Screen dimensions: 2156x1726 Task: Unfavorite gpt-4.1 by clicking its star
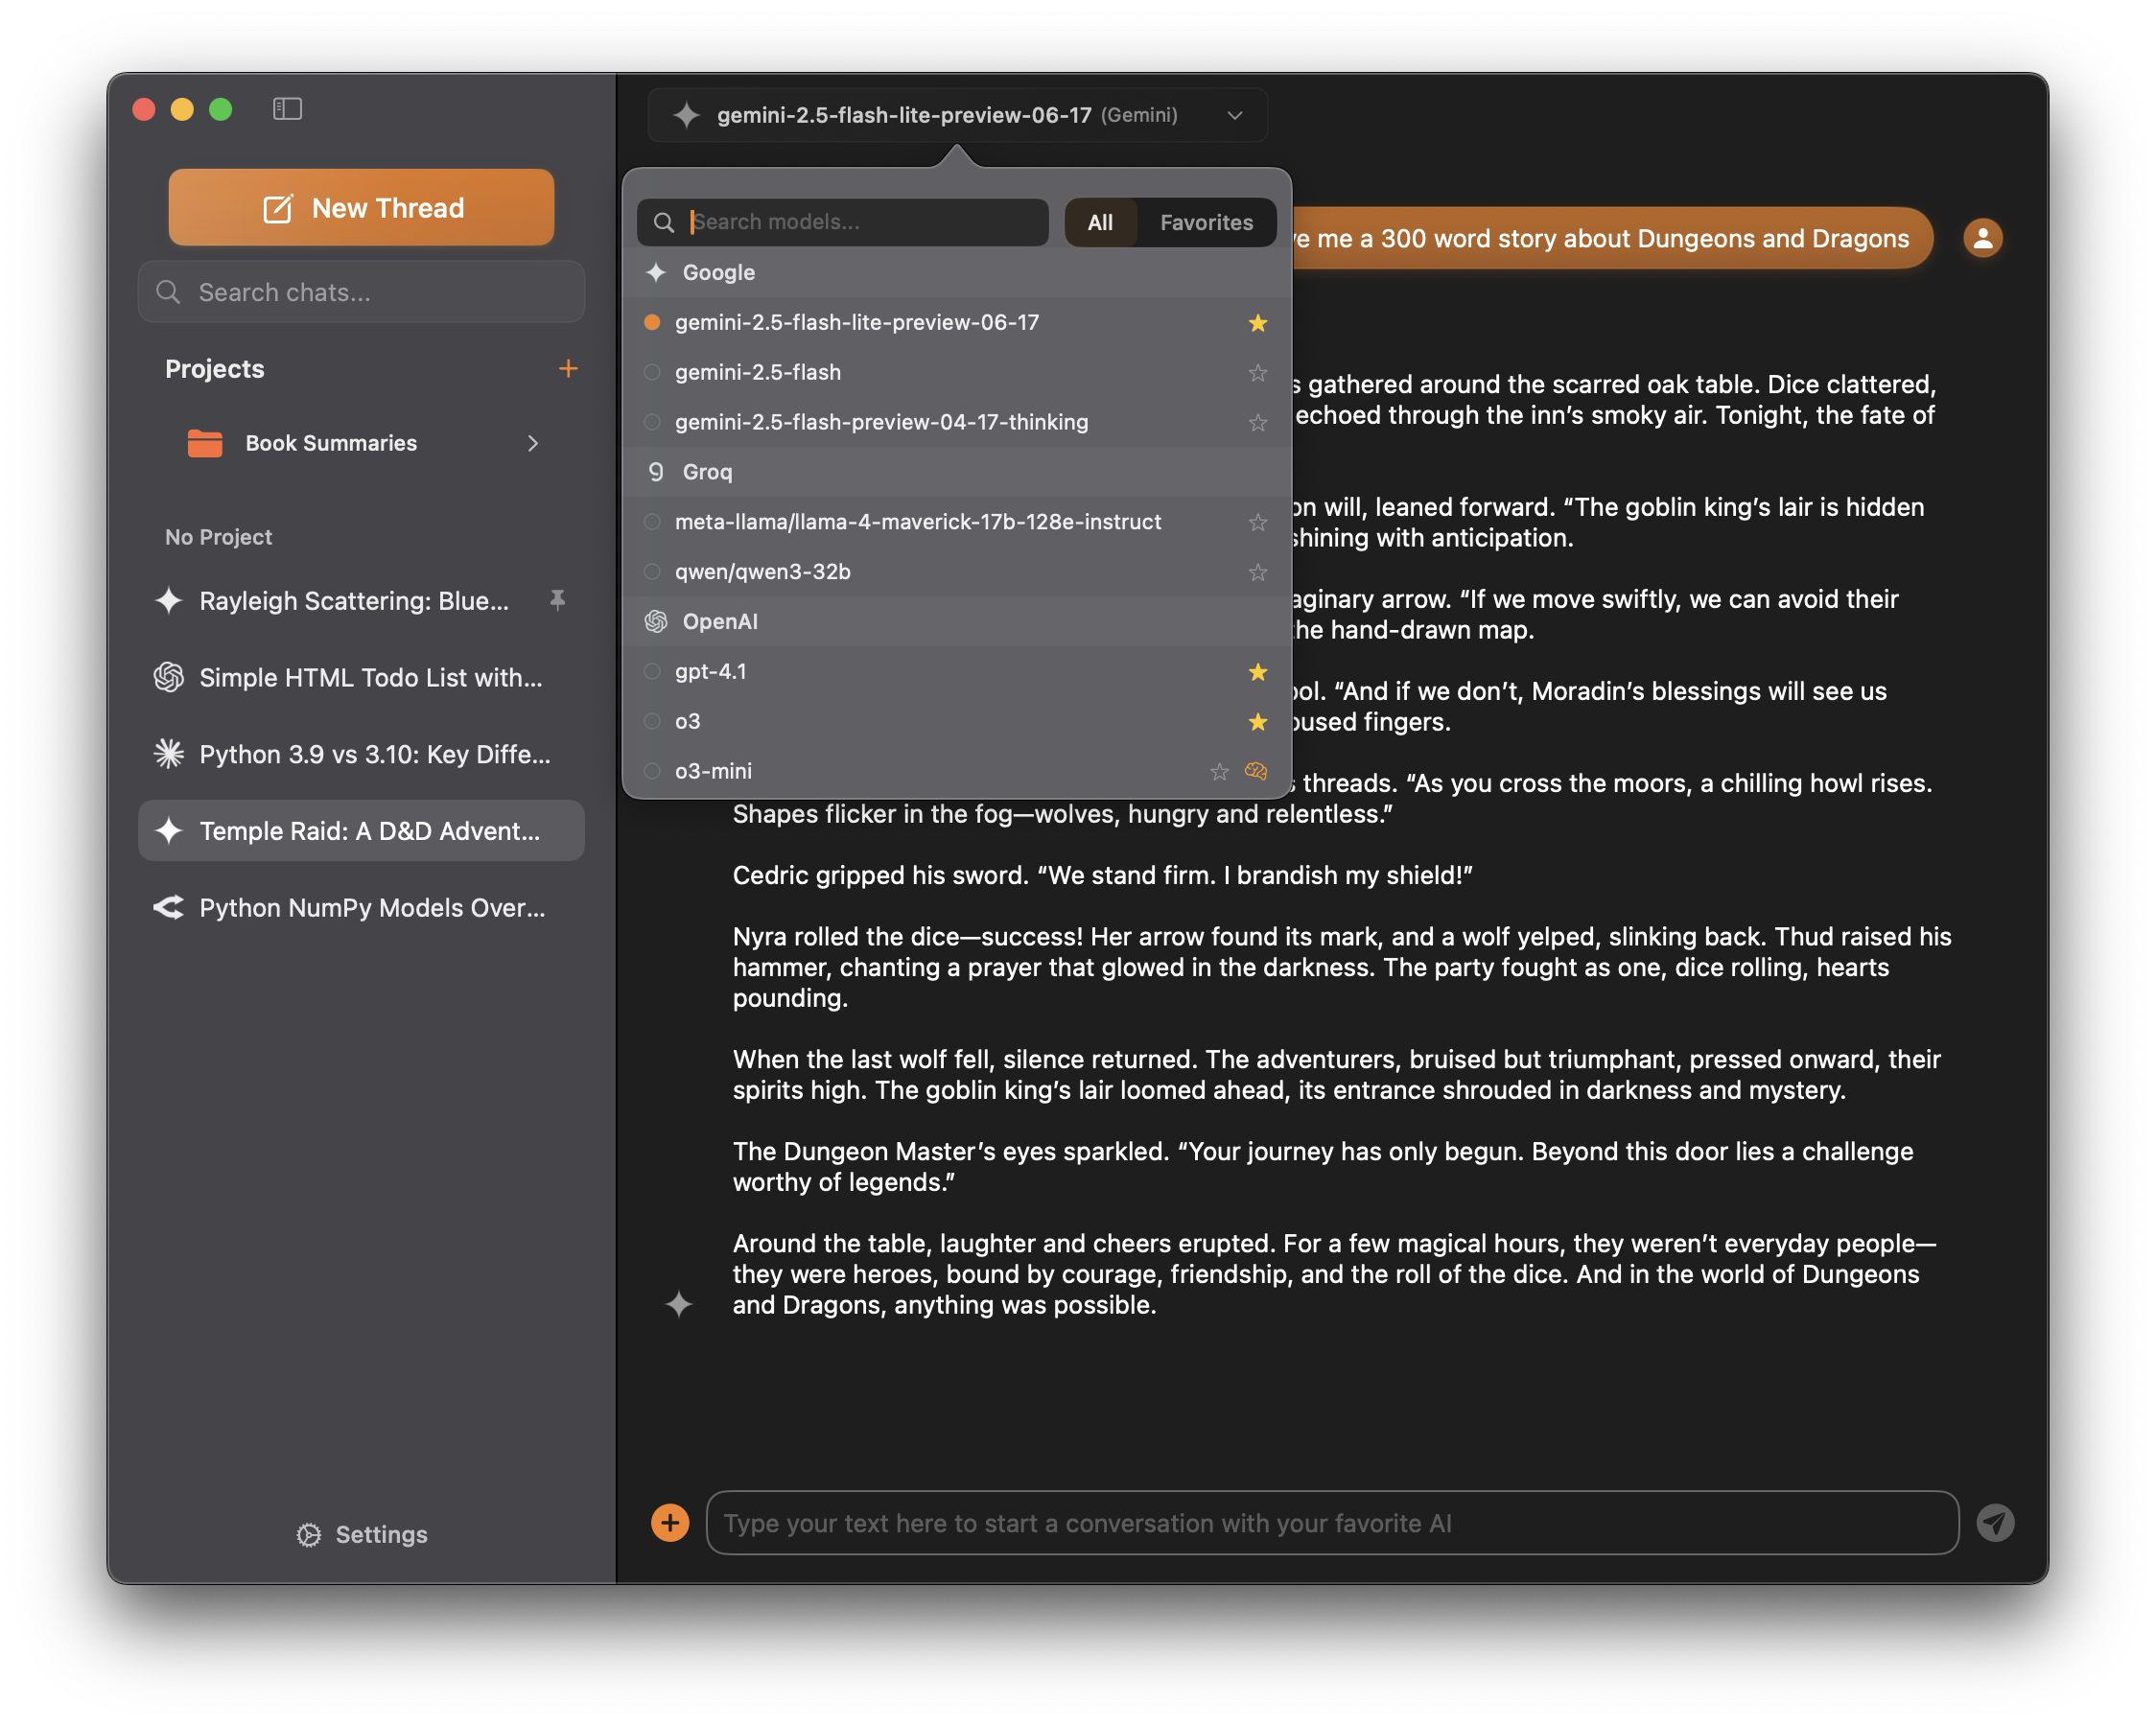pos(1257,671)
